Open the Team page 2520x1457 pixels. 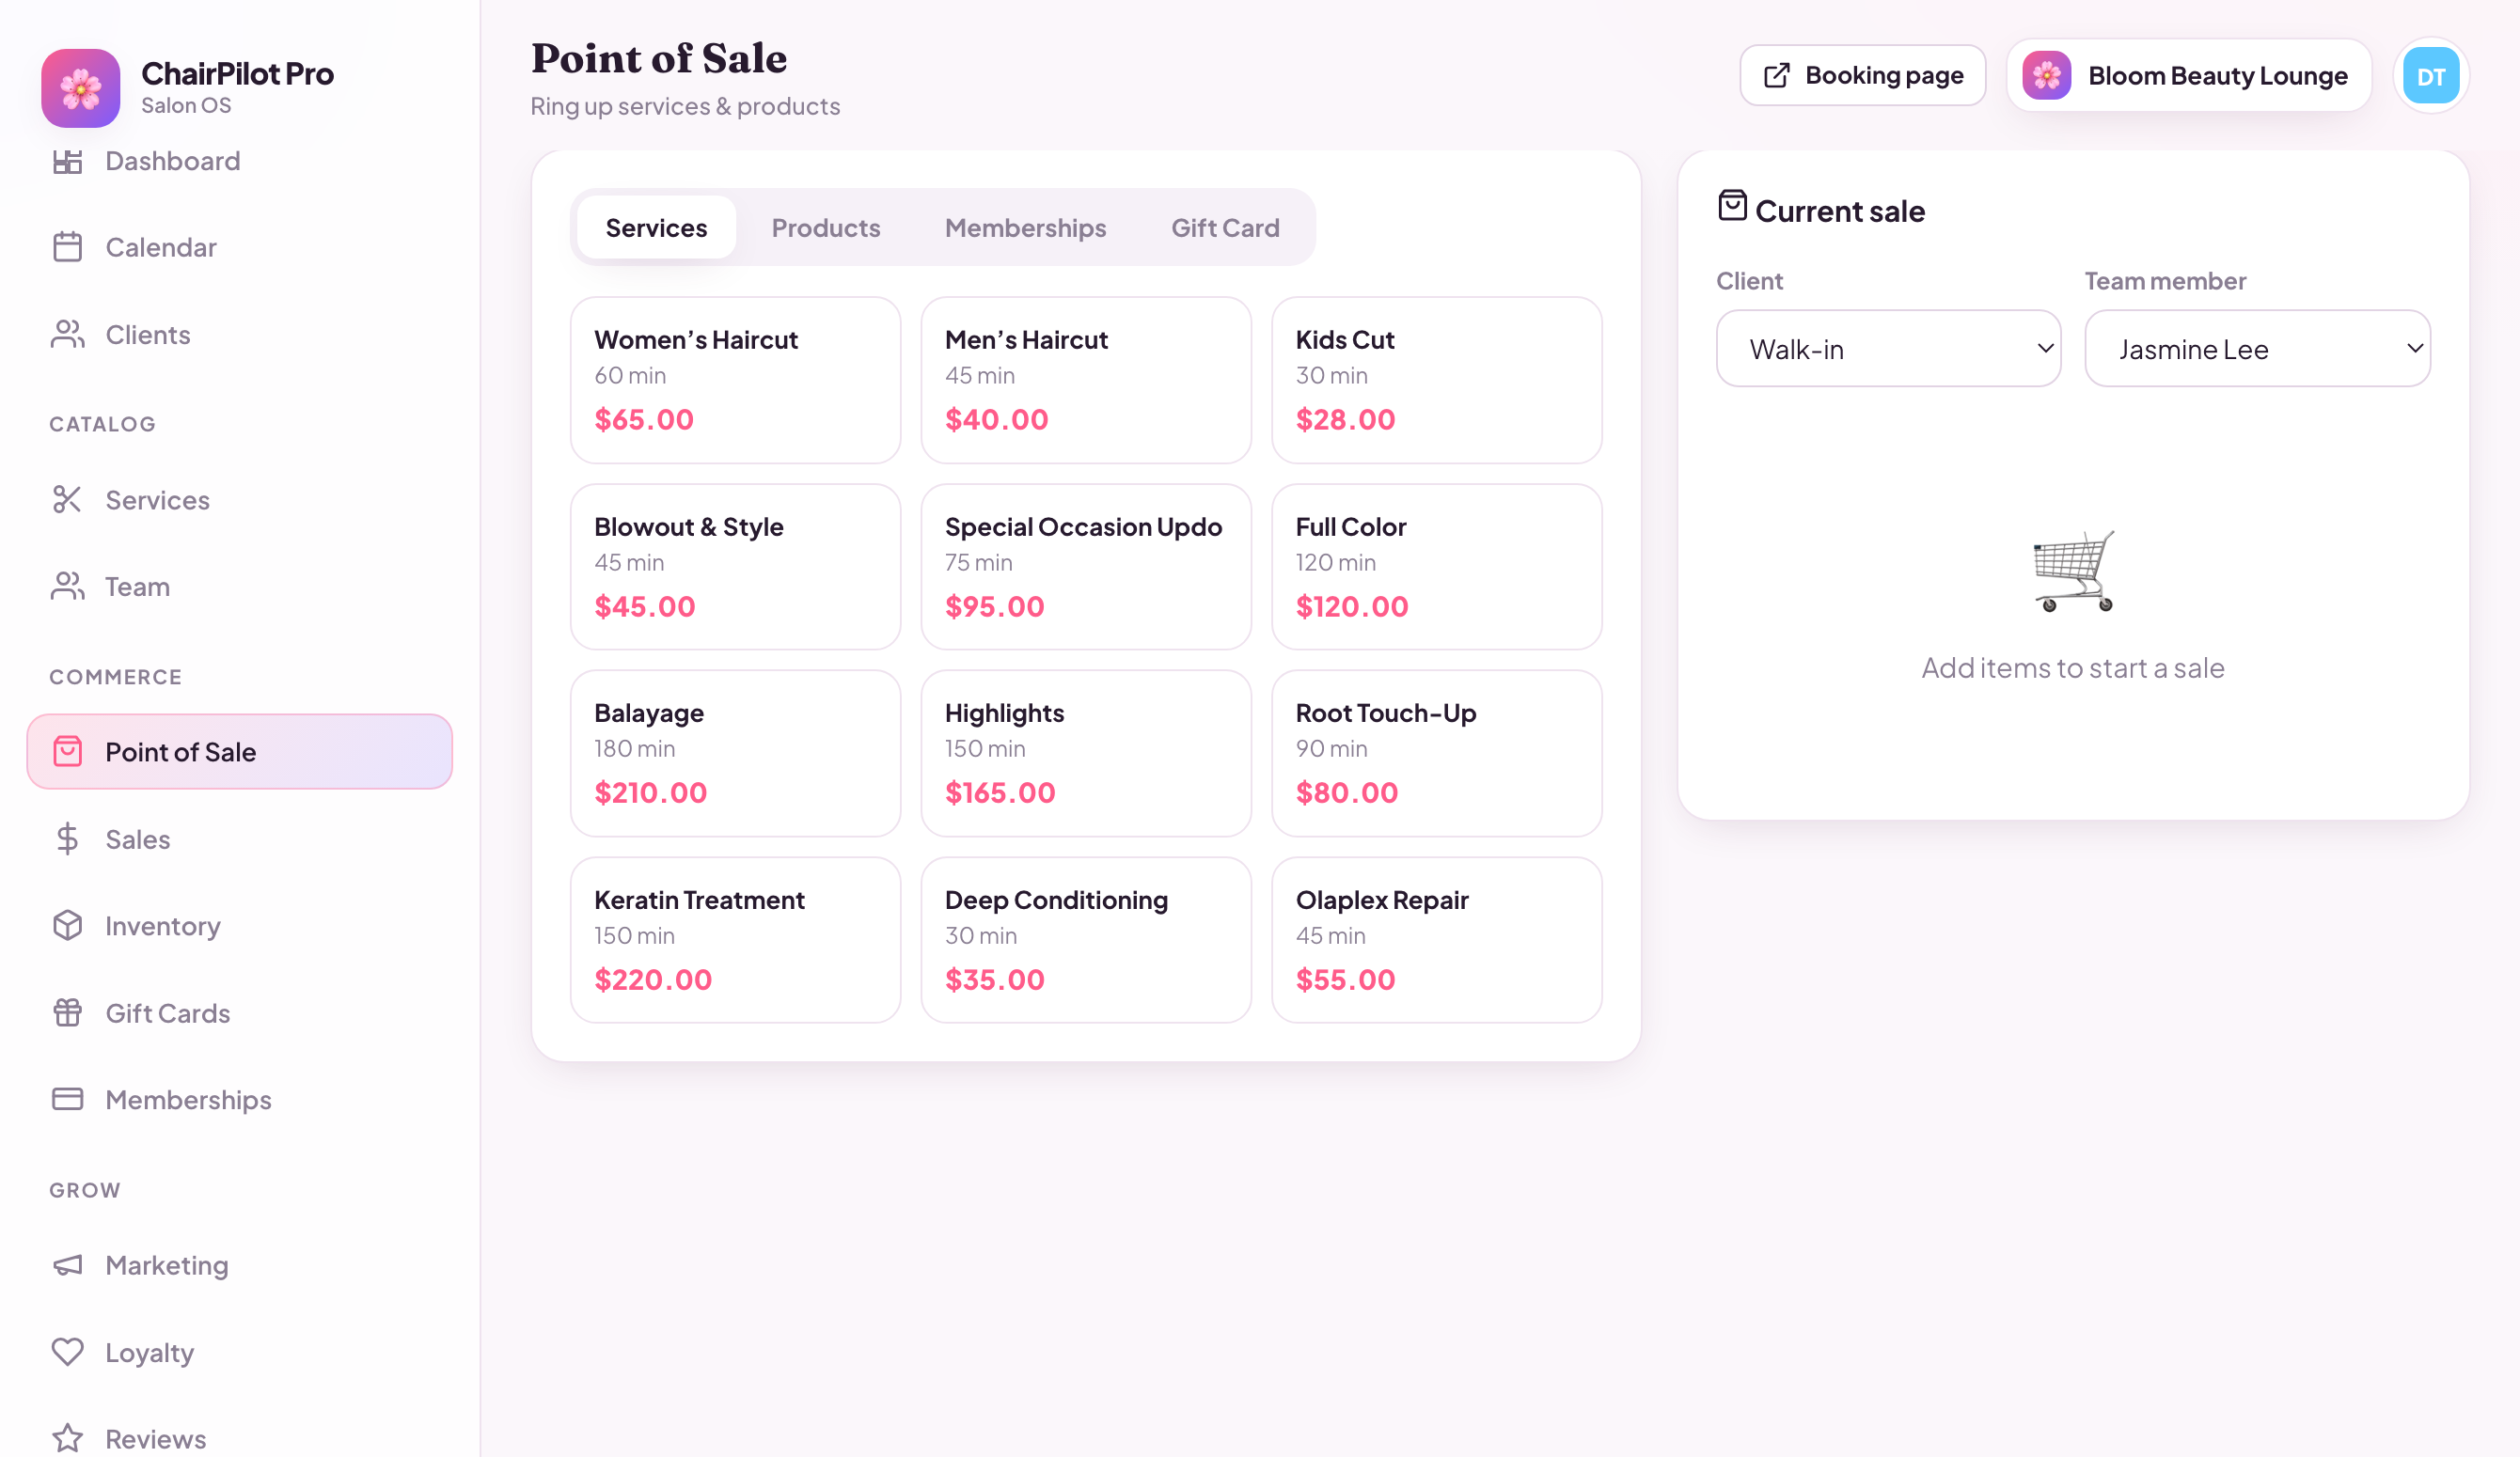click(239, 586)
